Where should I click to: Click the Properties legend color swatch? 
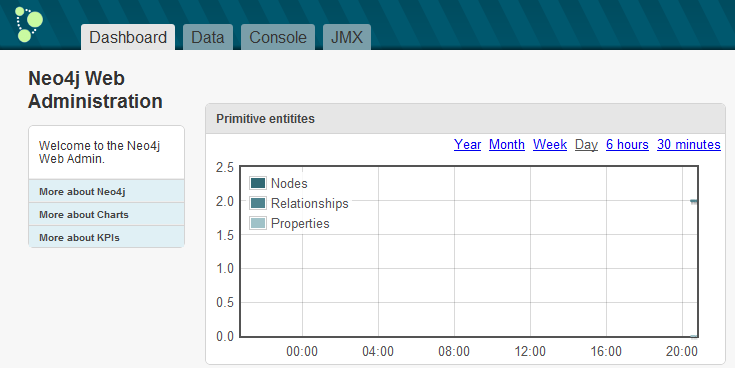(x=258, y=223)
